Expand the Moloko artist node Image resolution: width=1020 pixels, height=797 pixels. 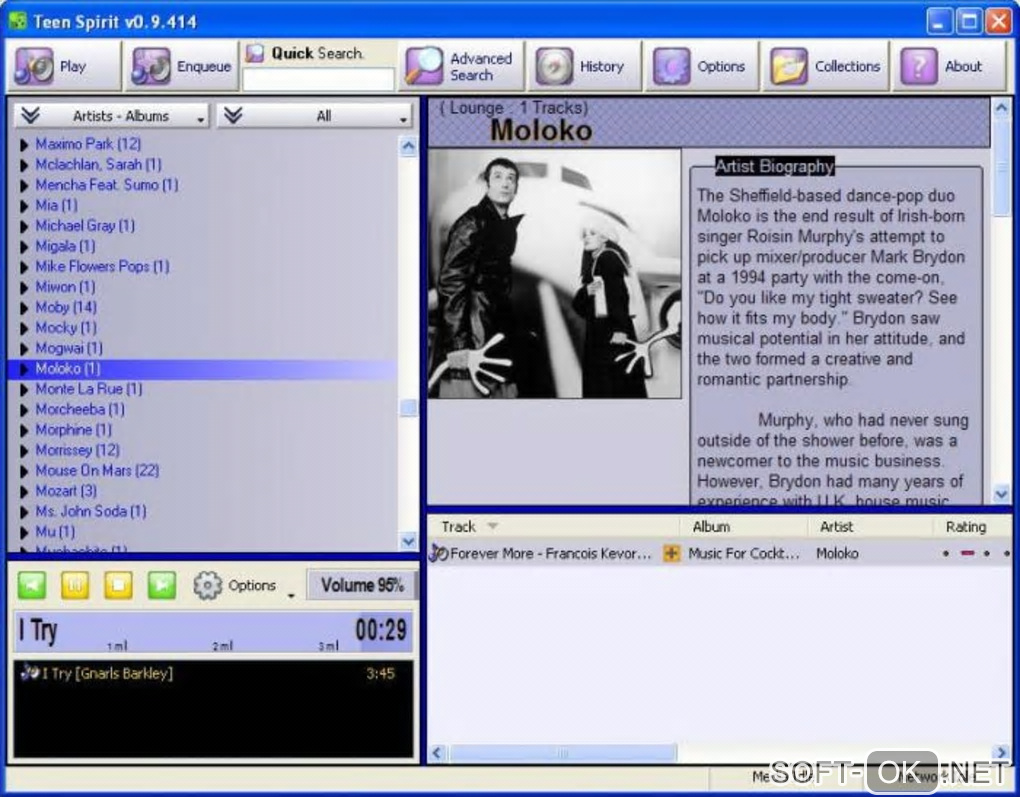pyautogui.click(x=24, y=369)
